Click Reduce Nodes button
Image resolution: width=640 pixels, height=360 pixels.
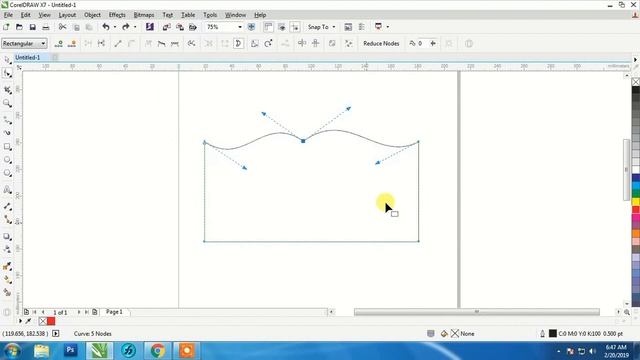[381, 43]
